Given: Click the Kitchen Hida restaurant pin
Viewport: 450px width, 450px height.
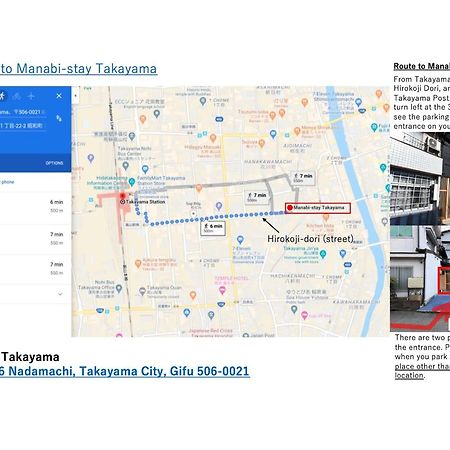Looking at the screenshot, I should tap(326, 218).
